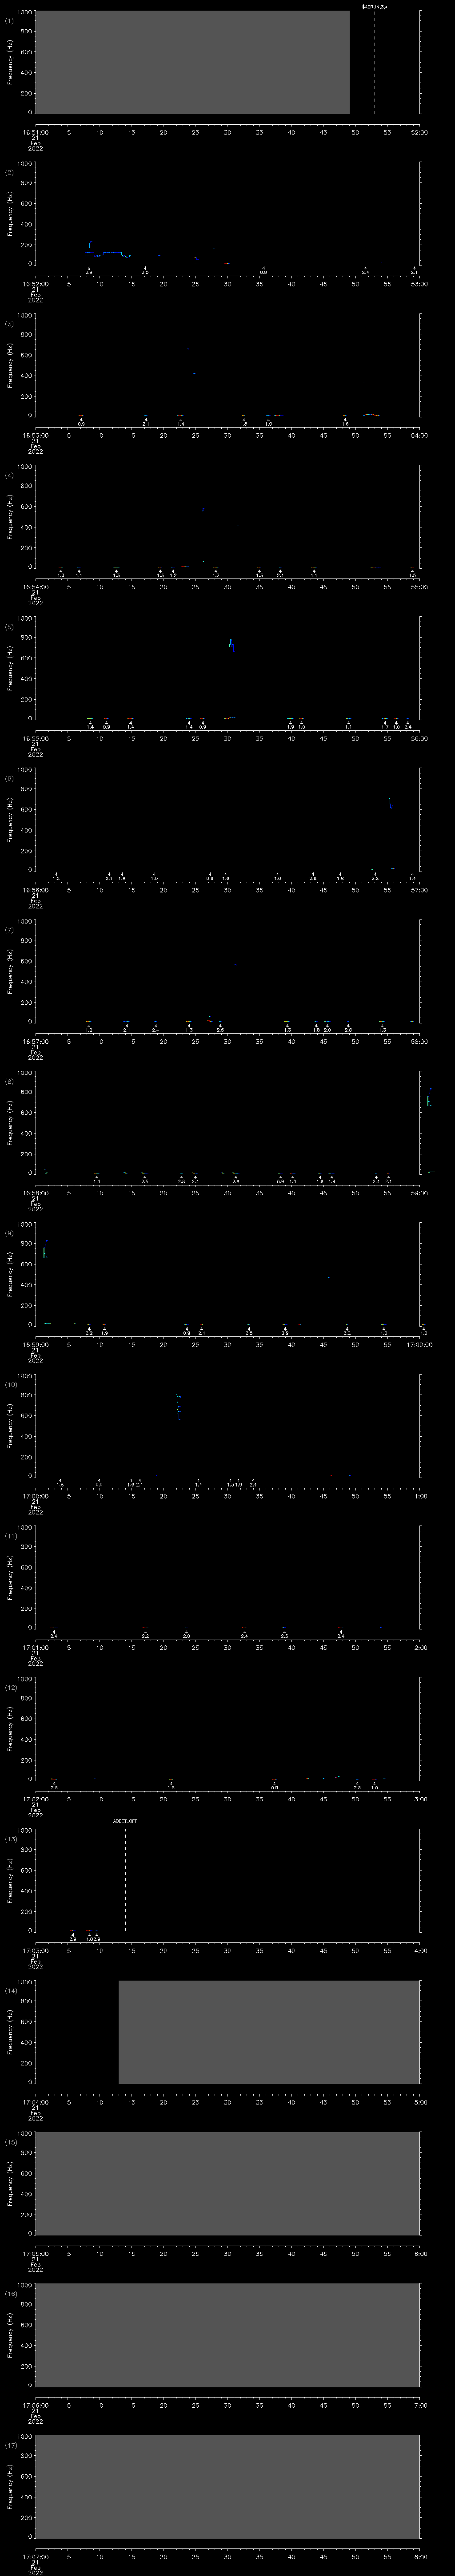Click the 17:02:00 start time label
This screenshot has width=455, height=2576.
click(x=35, y=1798)
